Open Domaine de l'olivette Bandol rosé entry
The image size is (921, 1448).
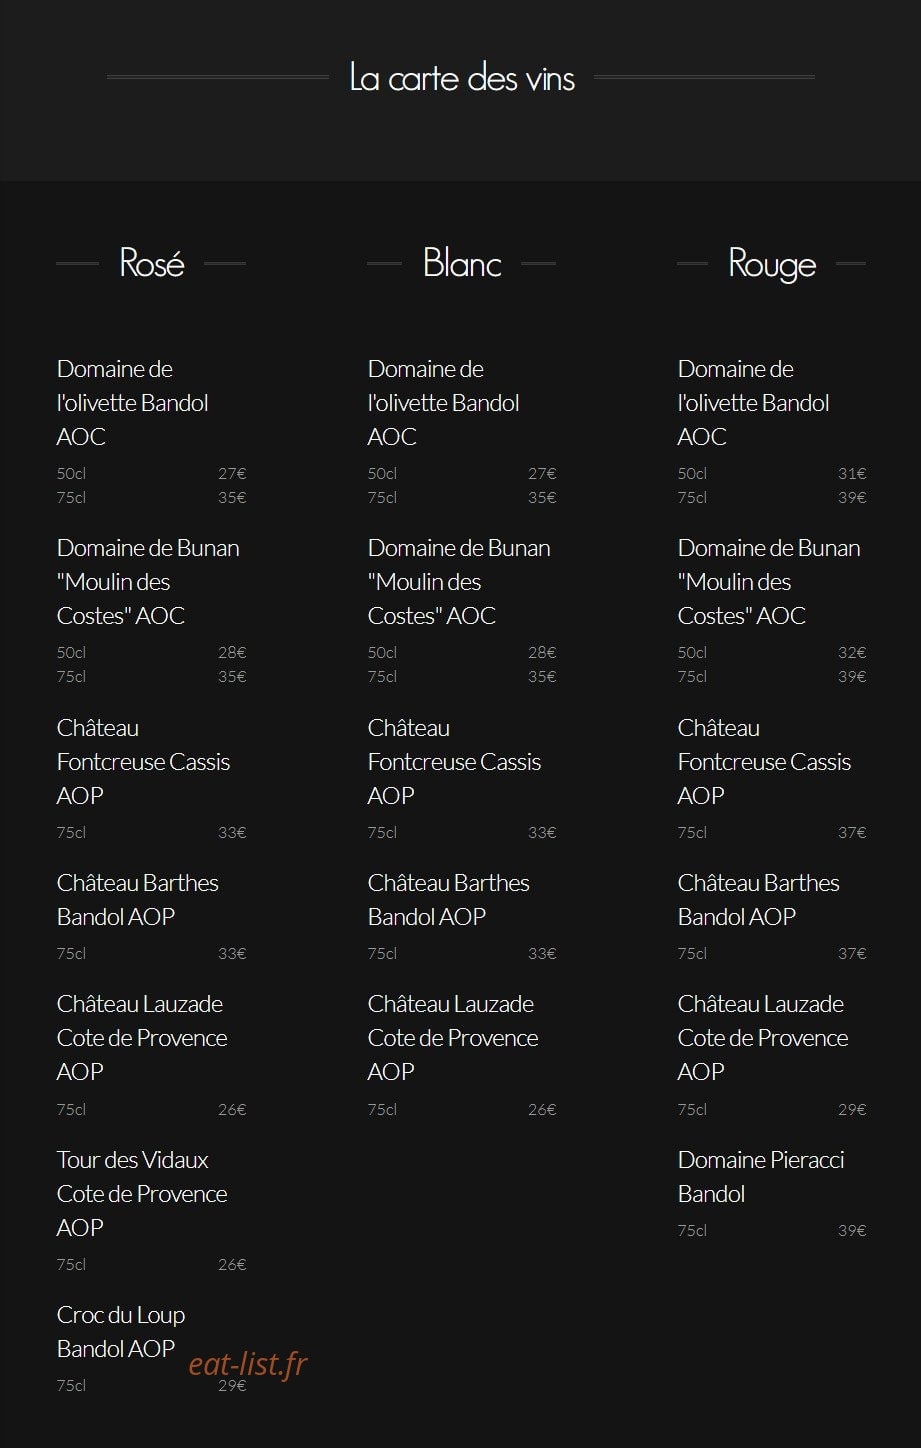click(x=133, y=403)
